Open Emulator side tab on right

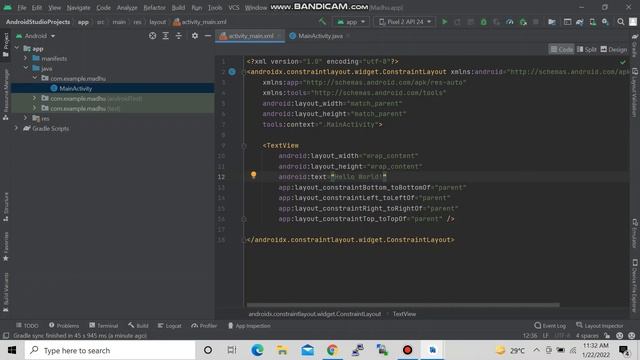[635, 233]
